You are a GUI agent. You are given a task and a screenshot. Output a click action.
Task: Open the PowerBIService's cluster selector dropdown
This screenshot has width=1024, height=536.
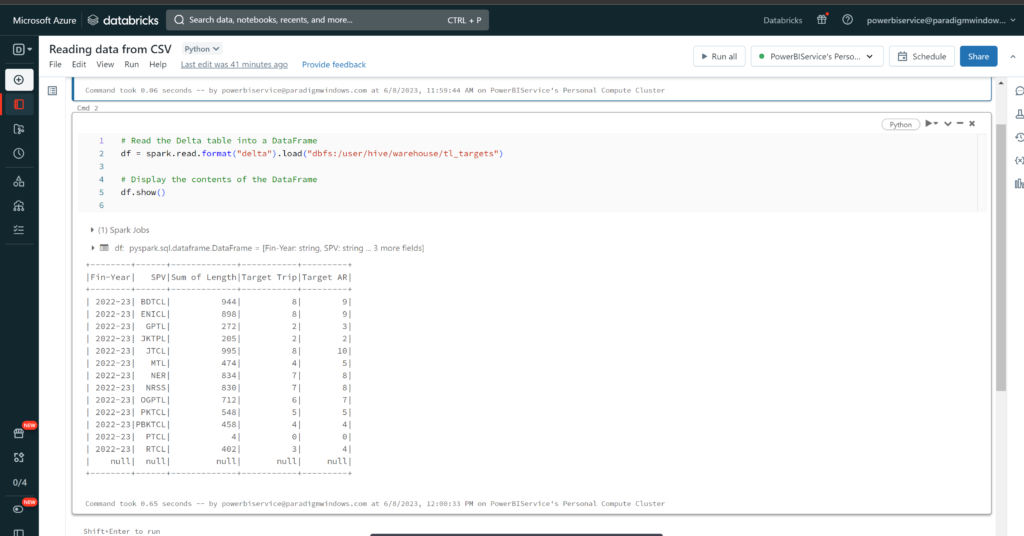[x=817, y=56]
